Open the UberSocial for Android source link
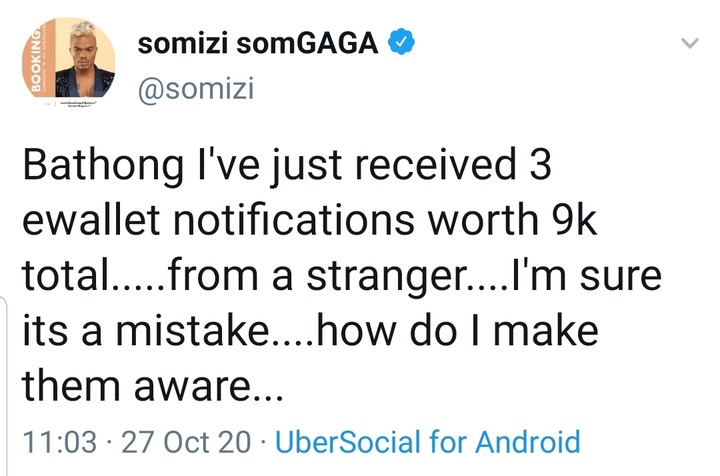720x476 pixels. (427, 442)
